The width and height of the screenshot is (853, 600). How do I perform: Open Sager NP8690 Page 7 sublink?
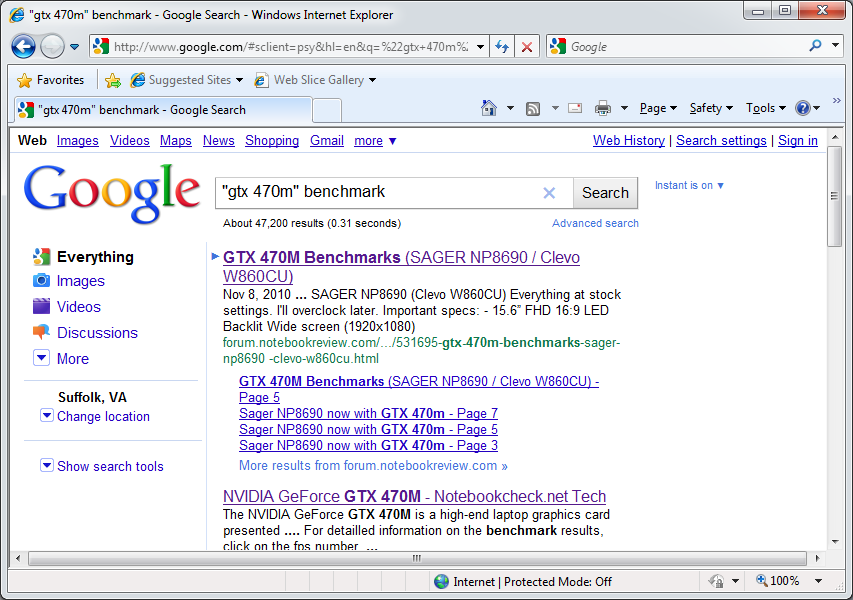pos(368,413)
